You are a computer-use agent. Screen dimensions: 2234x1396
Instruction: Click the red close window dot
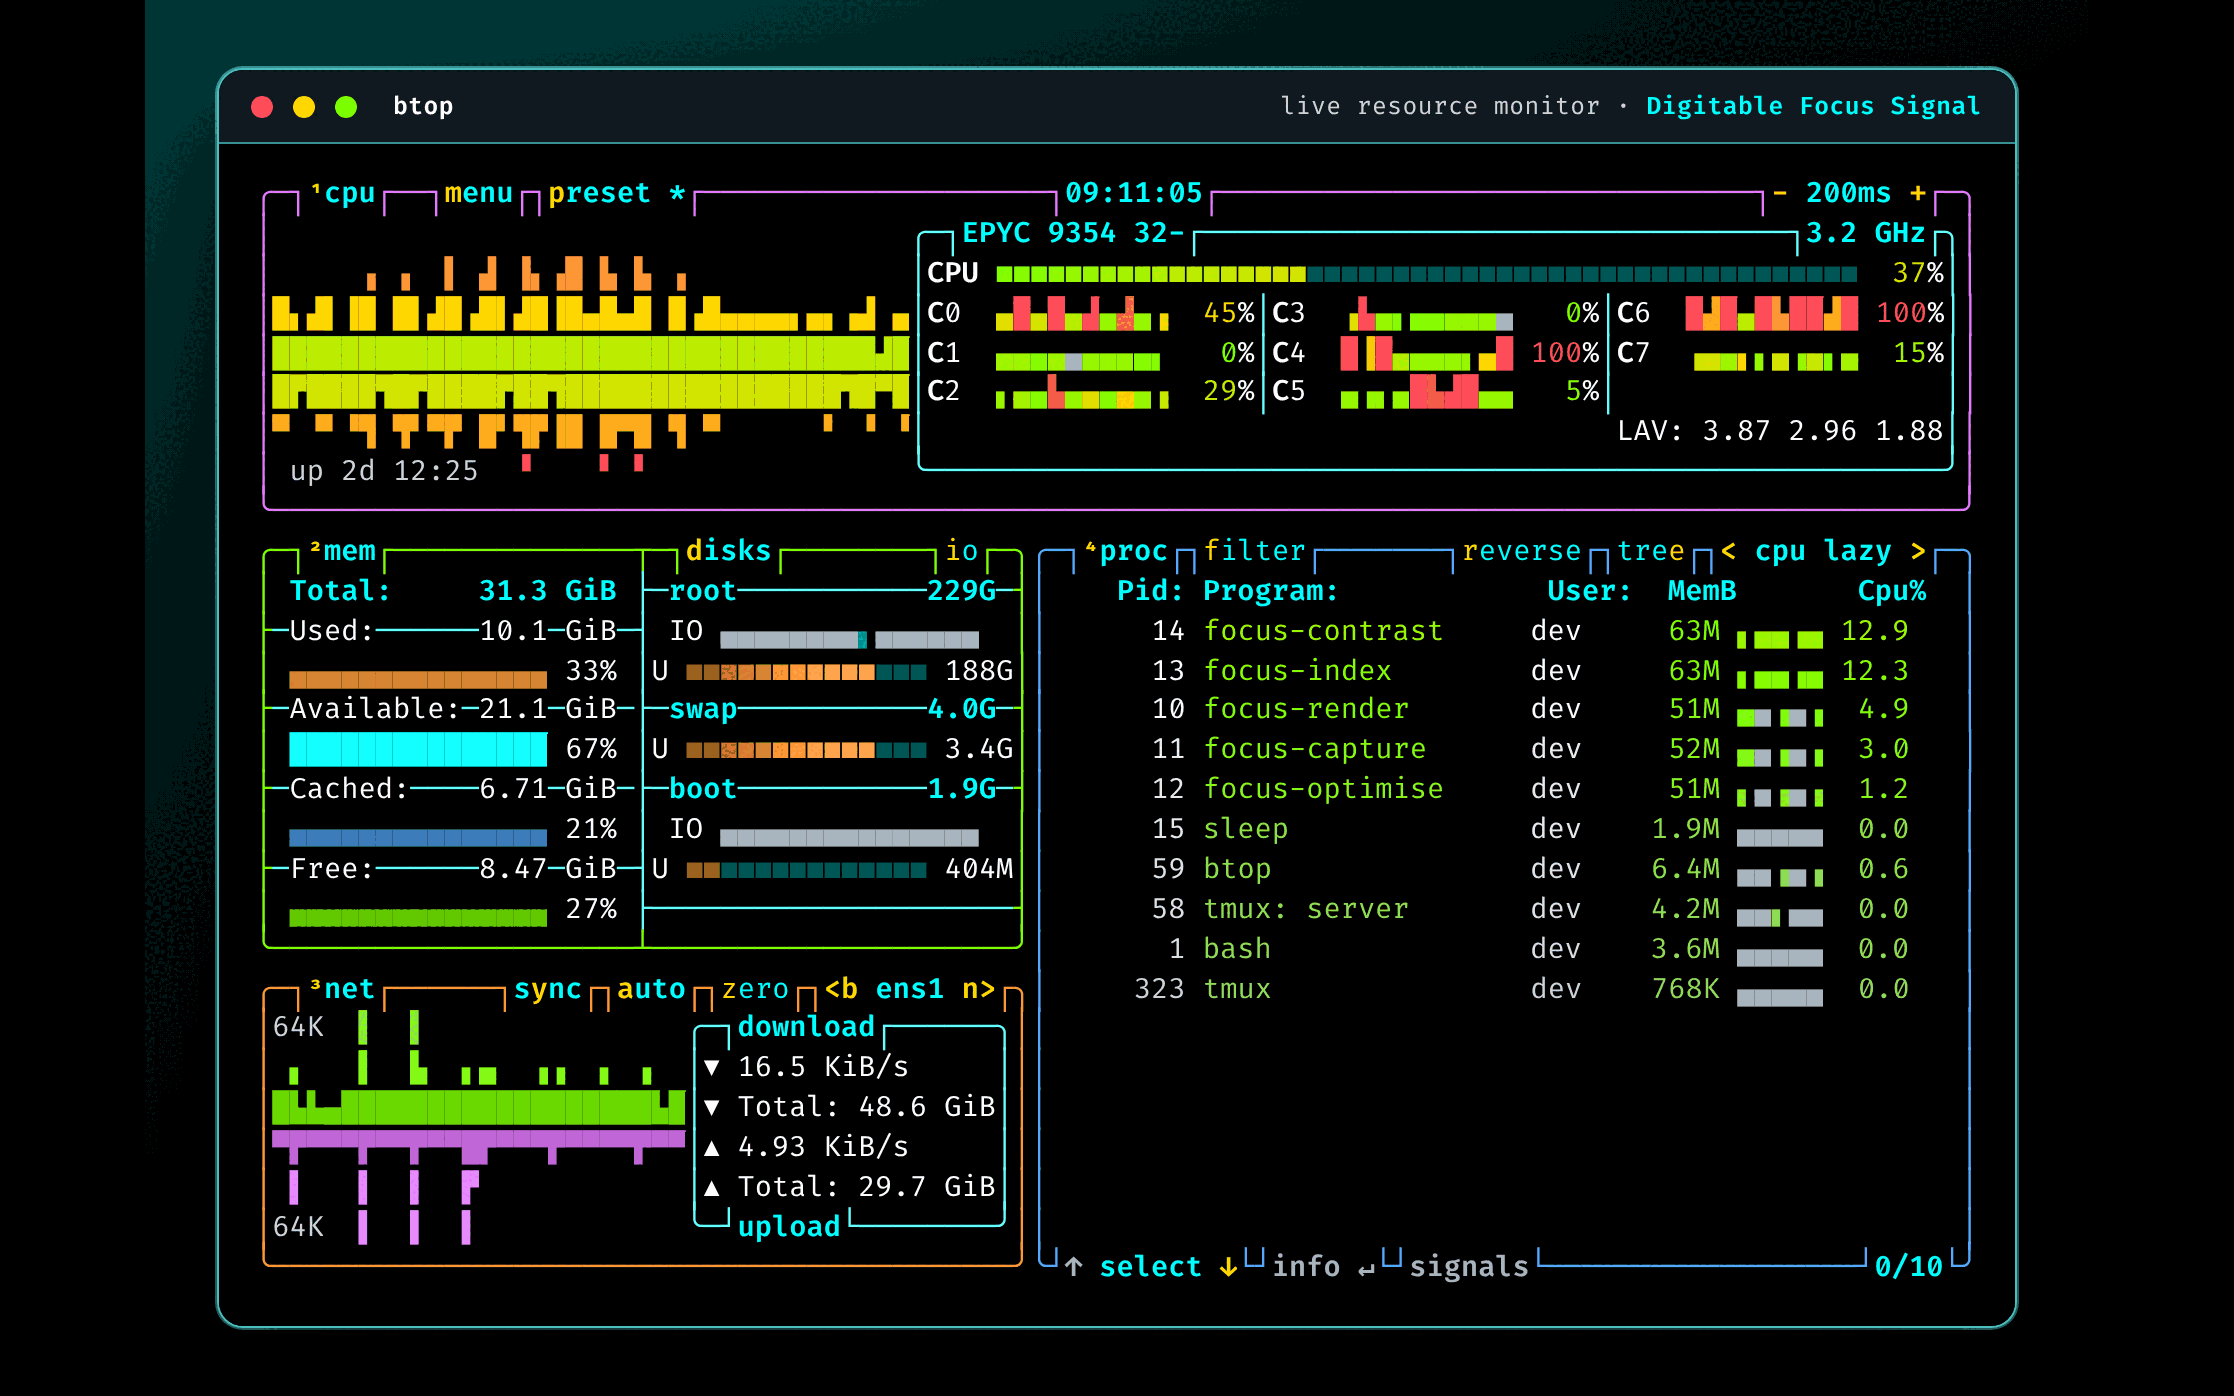coord(262,107)
